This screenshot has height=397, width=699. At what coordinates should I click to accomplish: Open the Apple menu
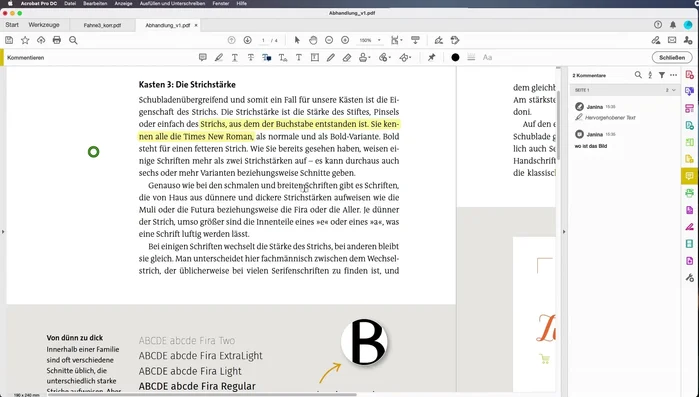click(10, 3)
